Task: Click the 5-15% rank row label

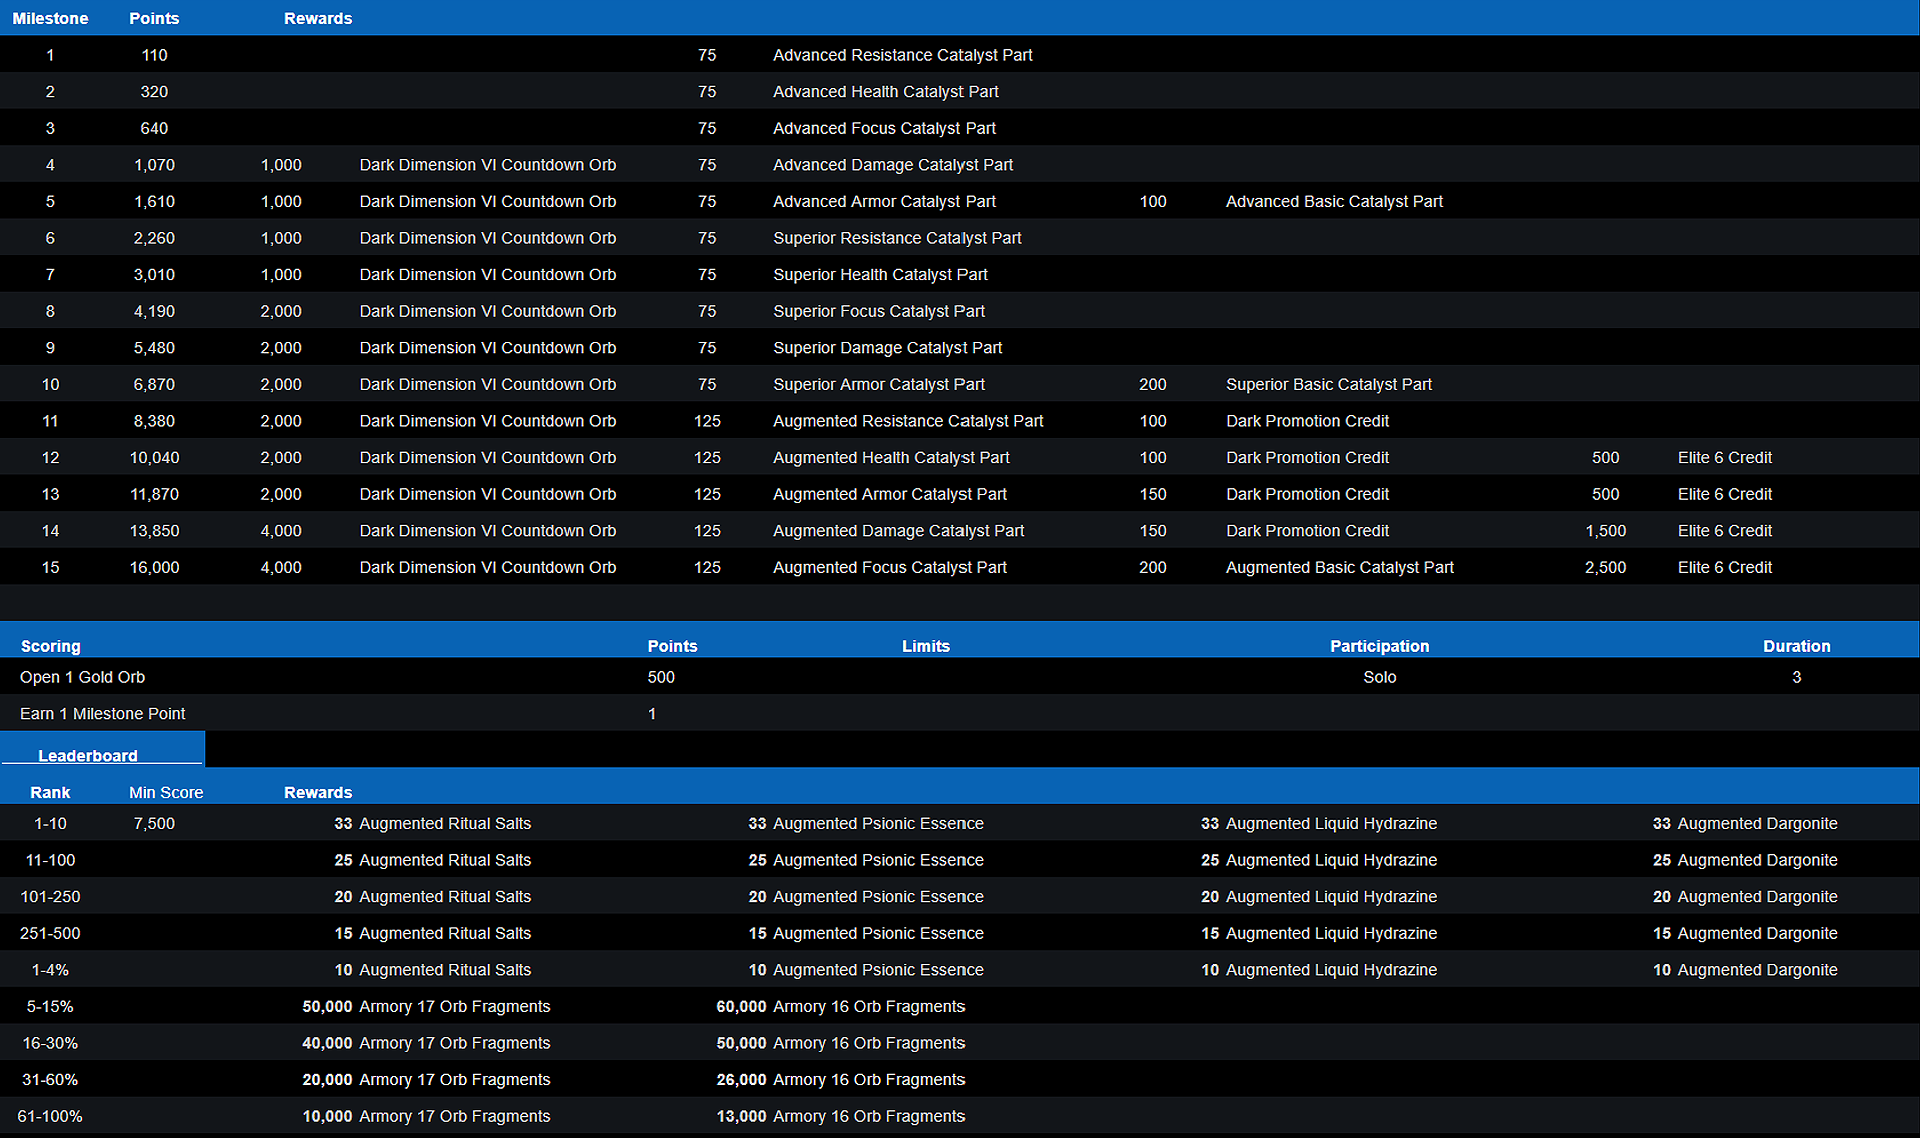Action: (x=50, y=1006)
